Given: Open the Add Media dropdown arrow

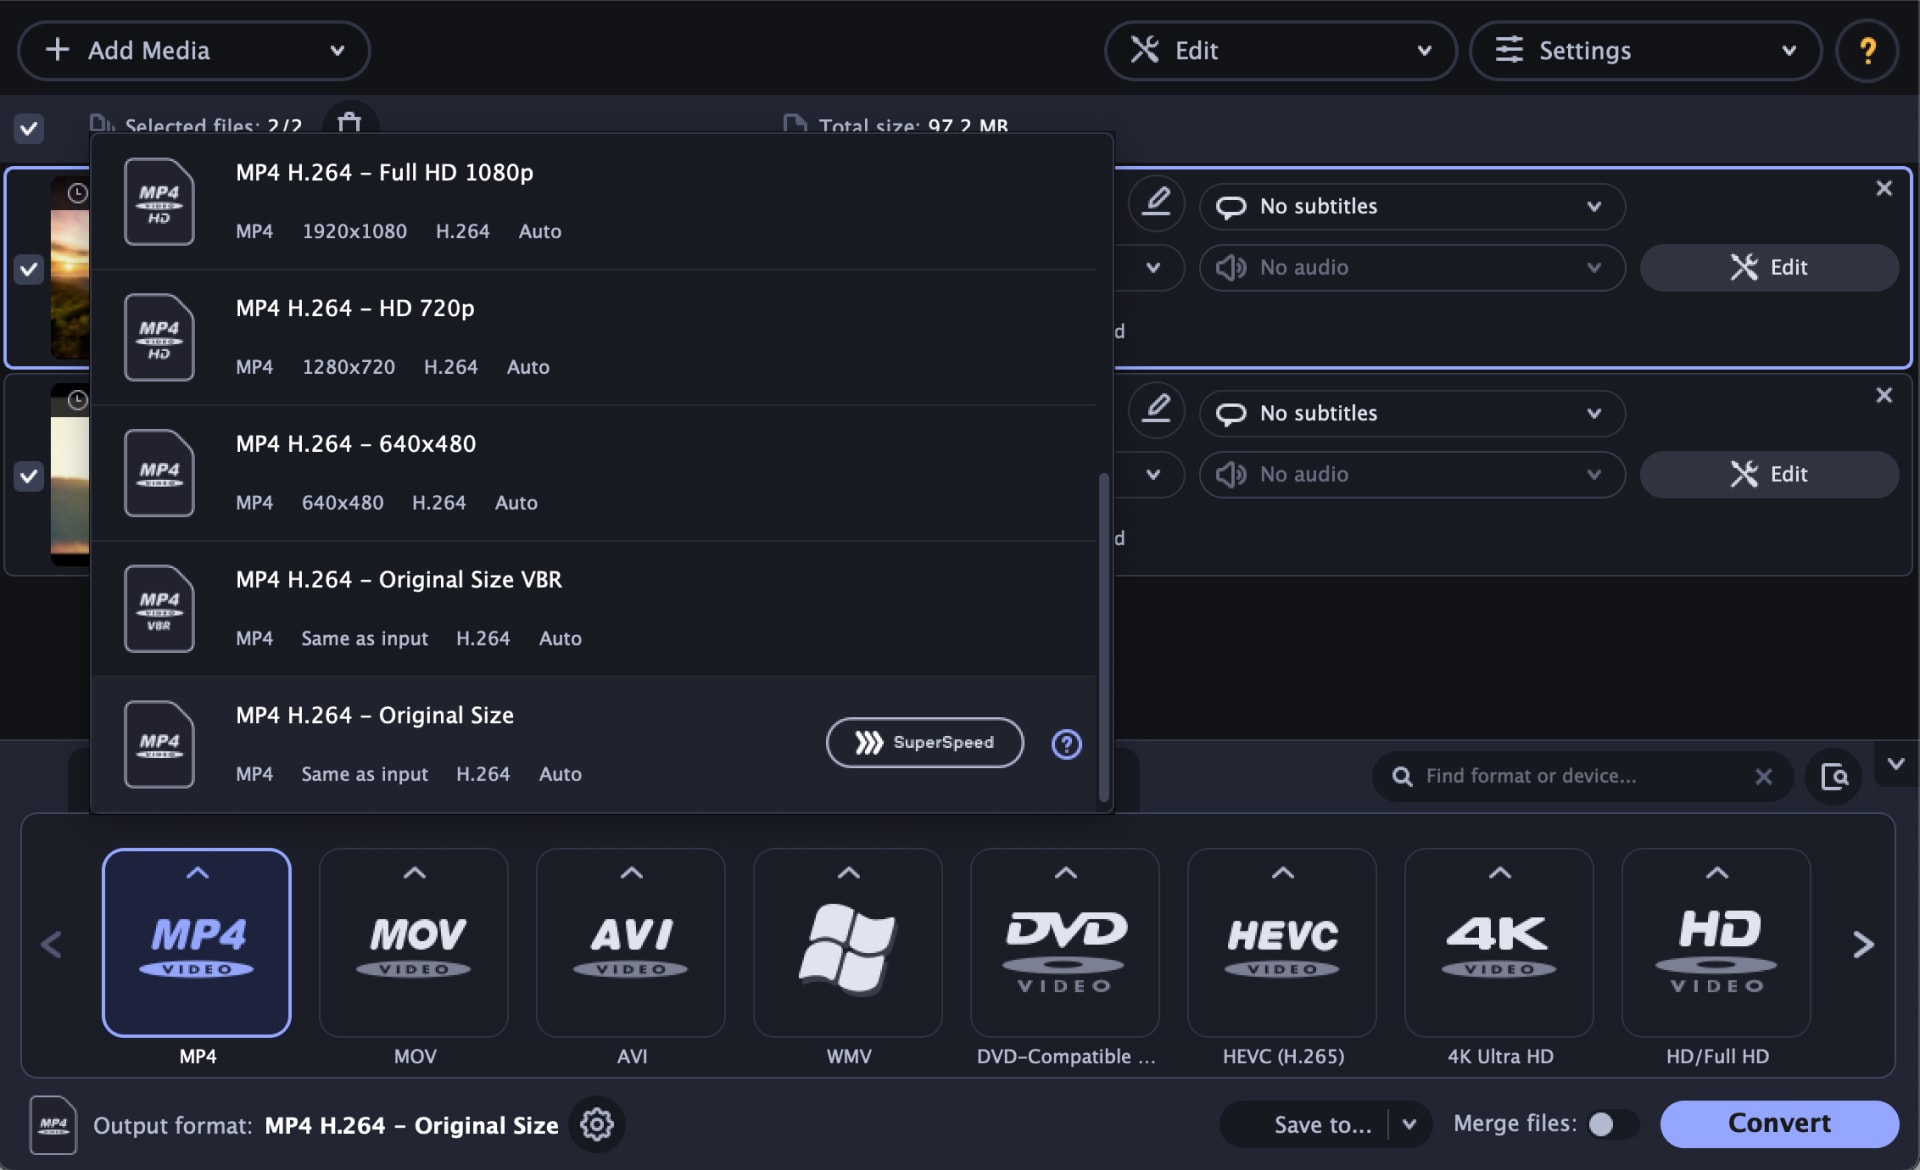Looking at the screenshot, I should click(336, 50).
